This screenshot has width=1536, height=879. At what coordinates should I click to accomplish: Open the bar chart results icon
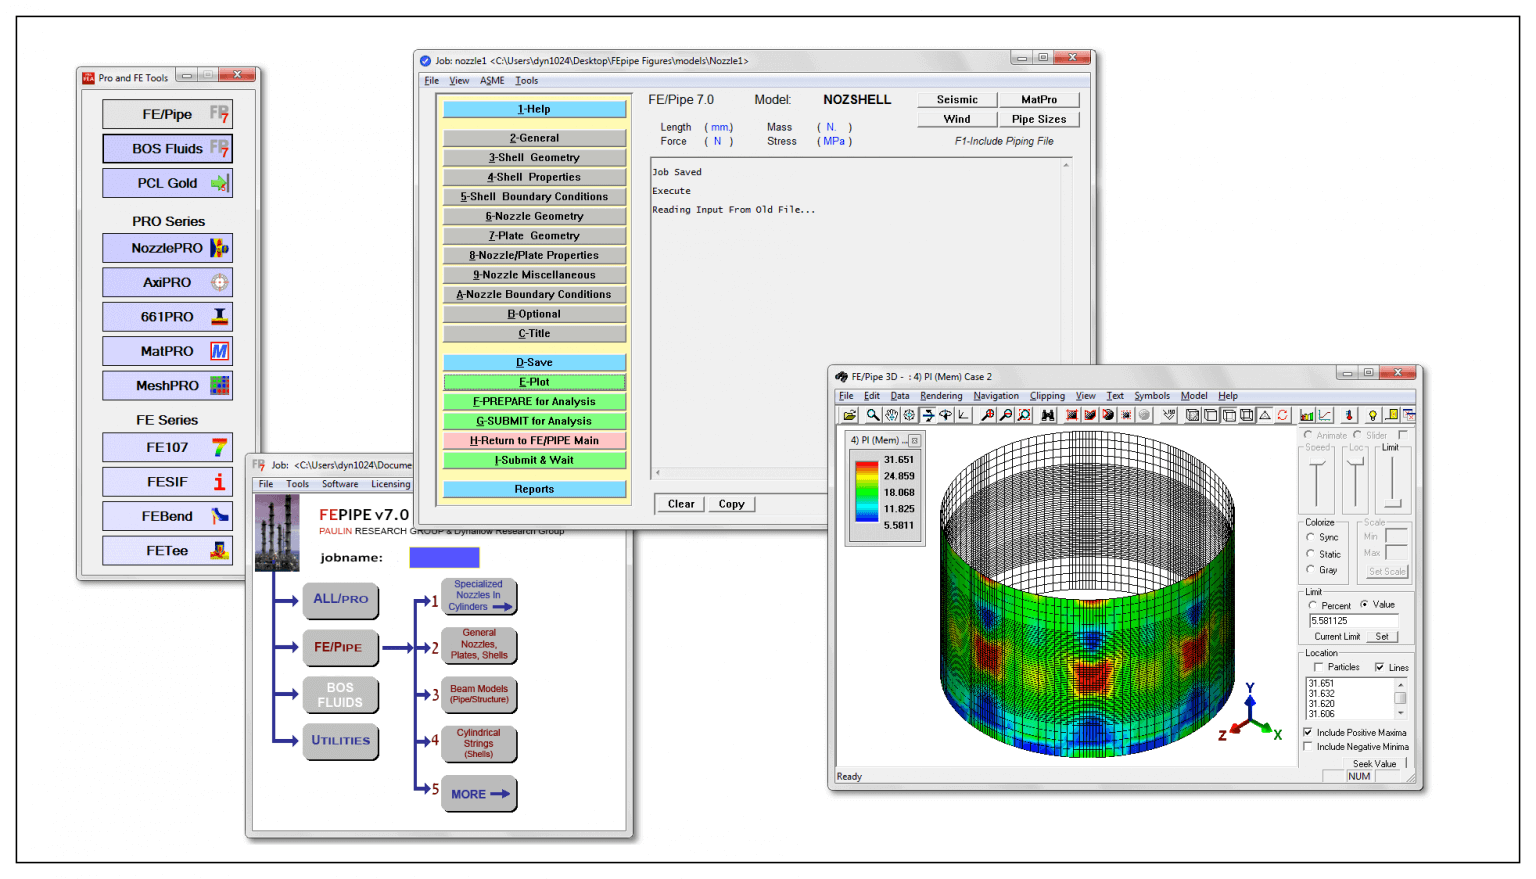coord(1307,414)
